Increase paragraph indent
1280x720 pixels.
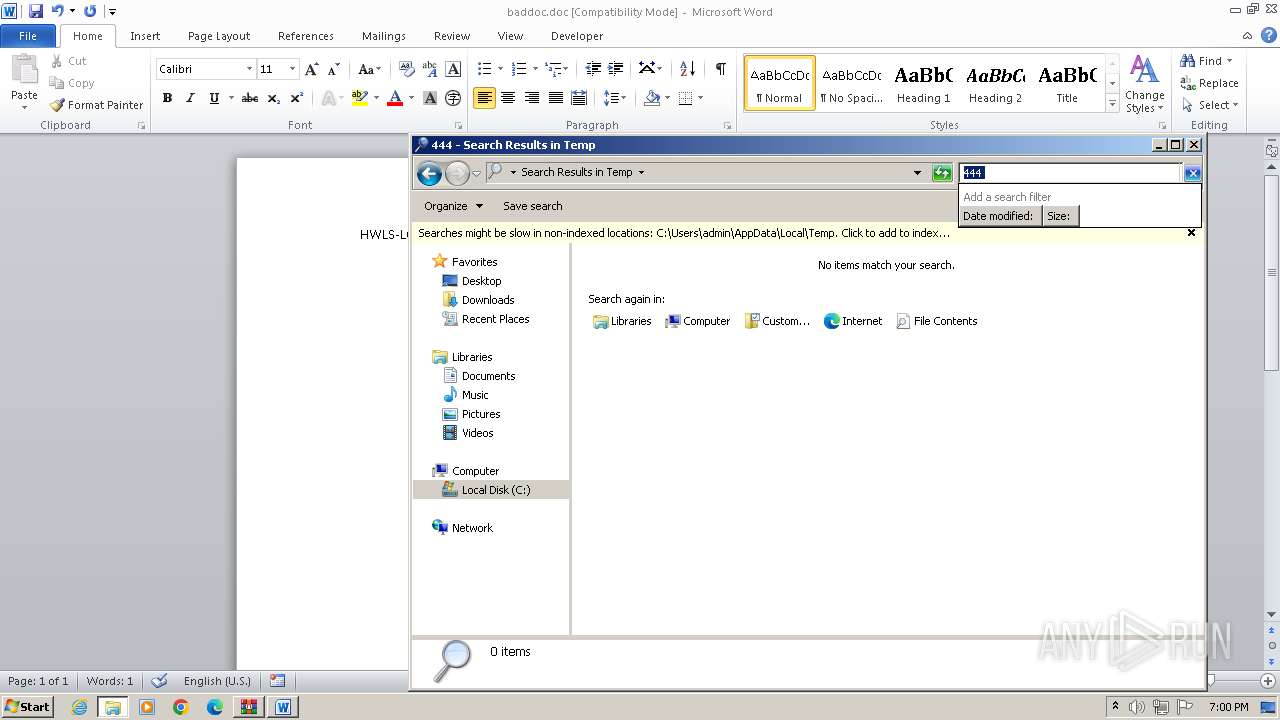pyautogui.click(x=616, y=69)
